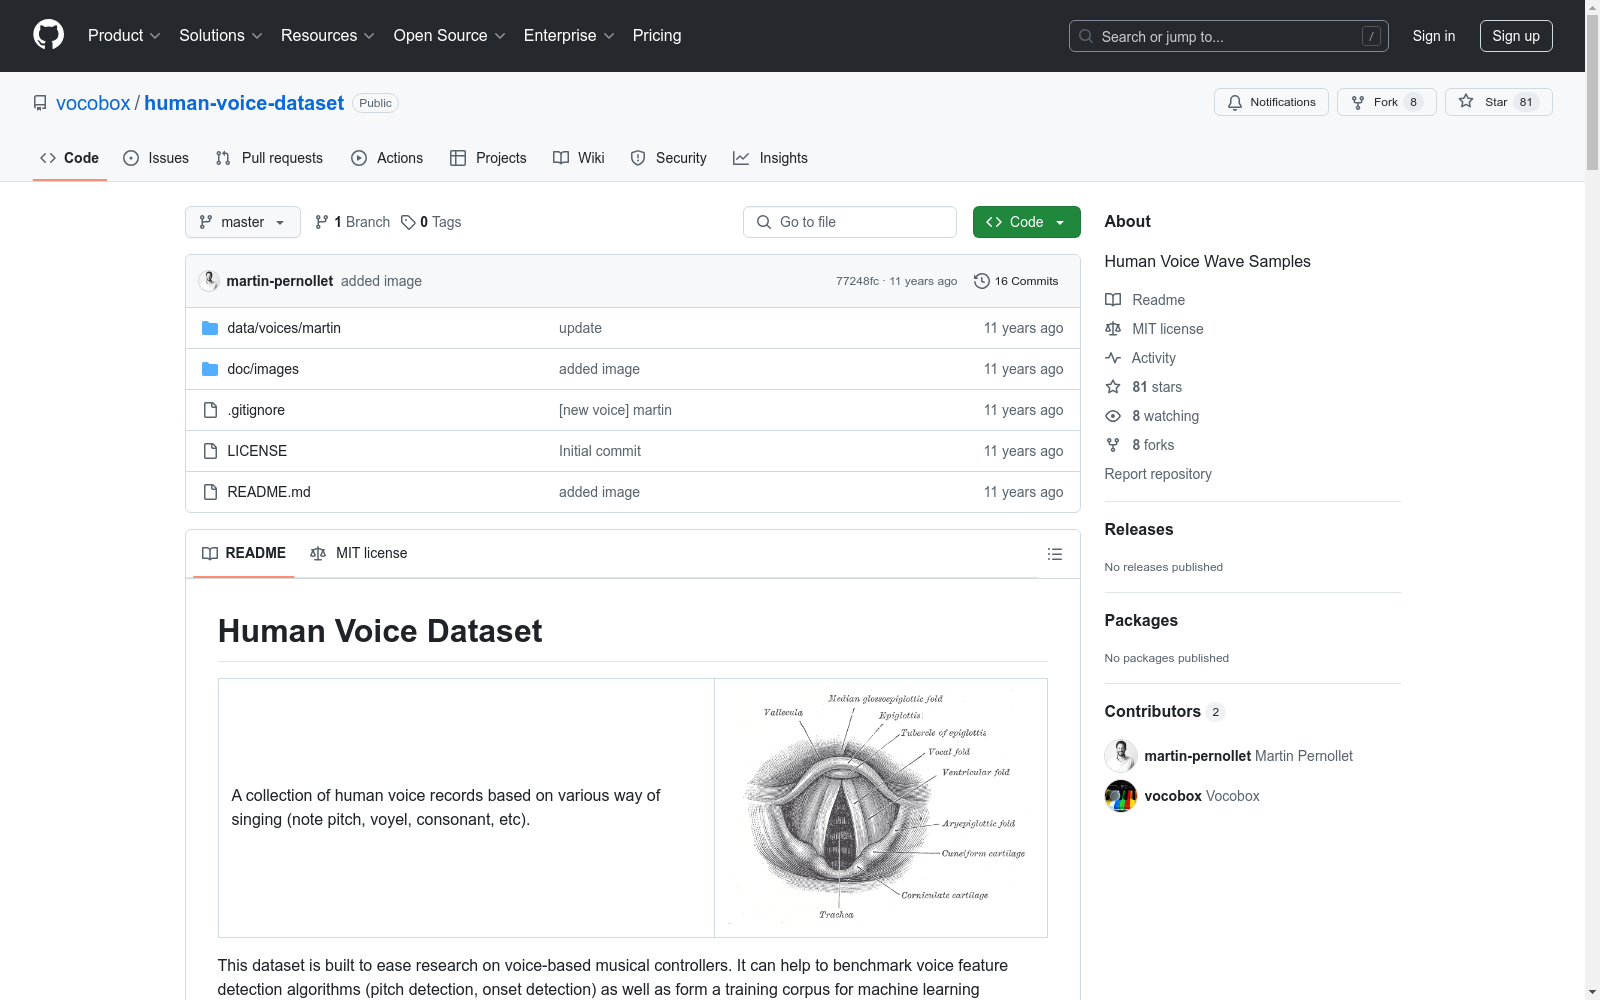Image resolution: width=1600 pixels, height=1000 pixels.
Task: Open the latest commit message 'added image'
Action: (381, 281)
